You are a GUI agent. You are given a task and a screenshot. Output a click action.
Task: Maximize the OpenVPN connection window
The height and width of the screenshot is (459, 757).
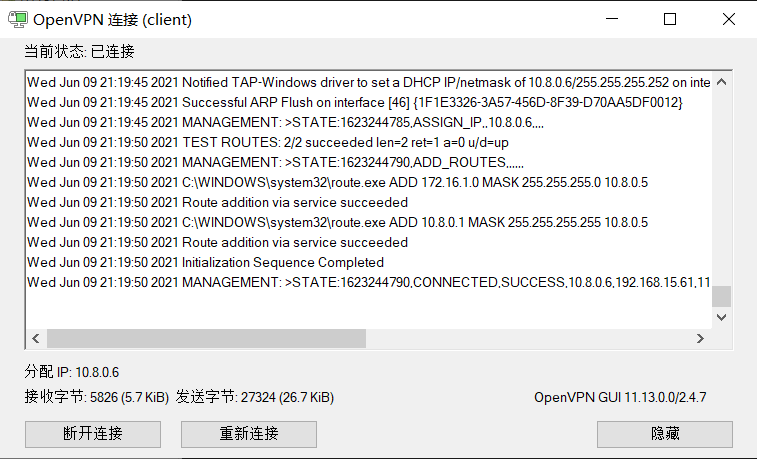(670, 19)
